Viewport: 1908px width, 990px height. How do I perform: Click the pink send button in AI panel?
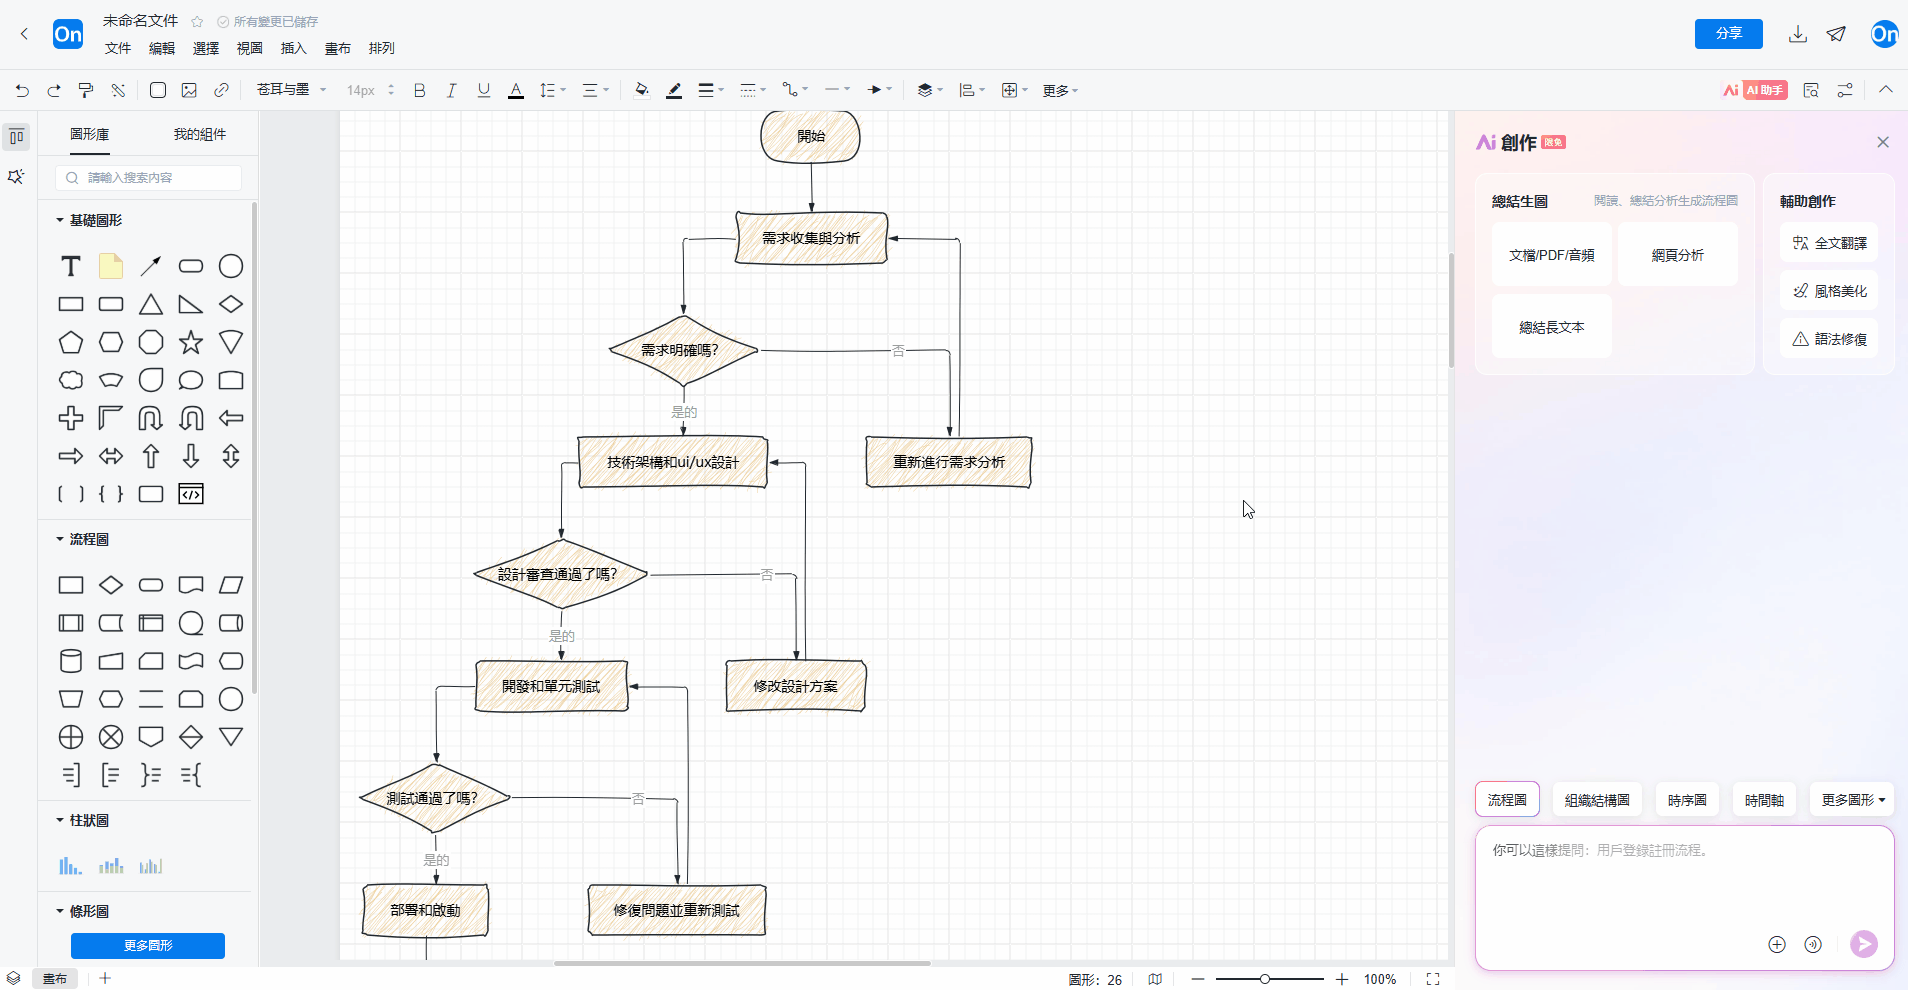pyautogui.click(x=1863, y=944)
